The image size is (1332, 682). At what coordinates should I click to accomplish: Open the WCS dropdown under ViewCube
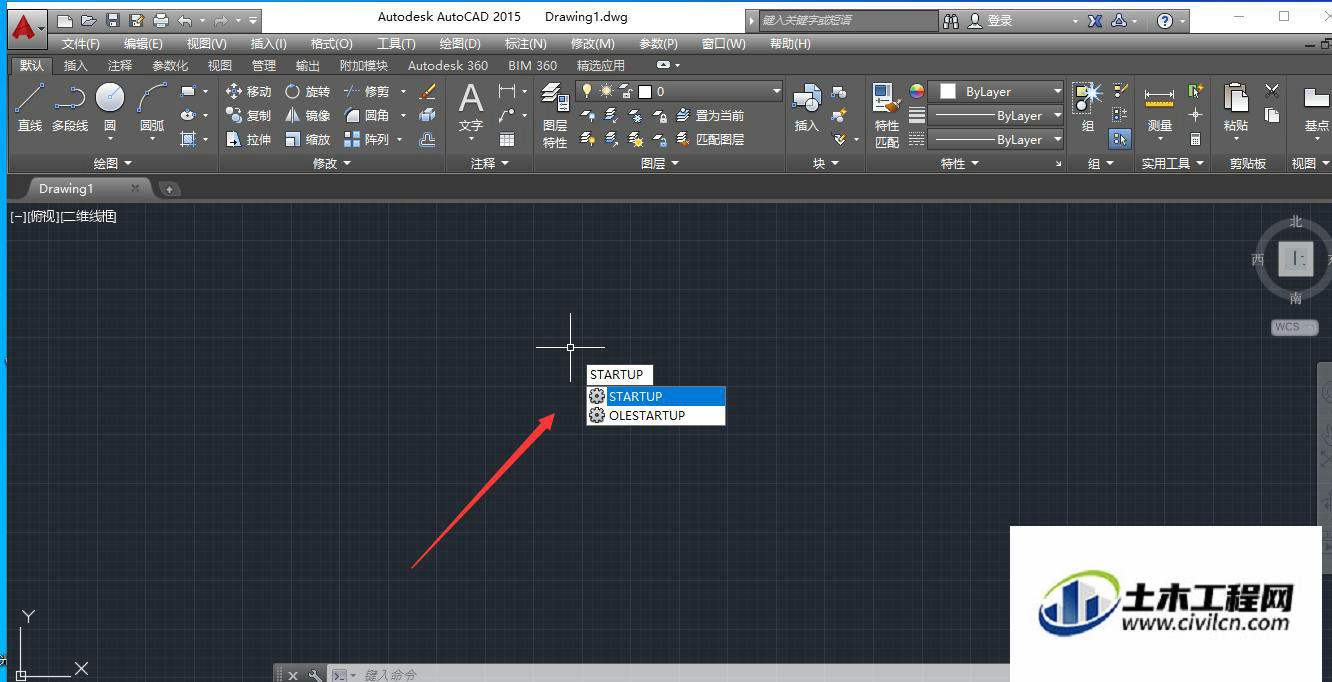click(1295, 327)
